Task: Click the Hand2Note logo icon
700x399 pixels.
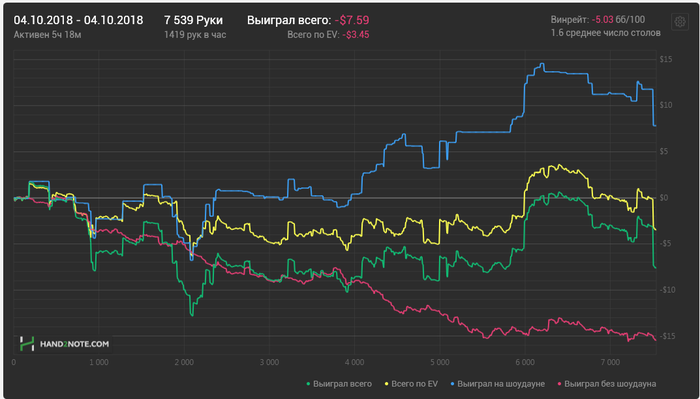Action: tap(27, 344)
